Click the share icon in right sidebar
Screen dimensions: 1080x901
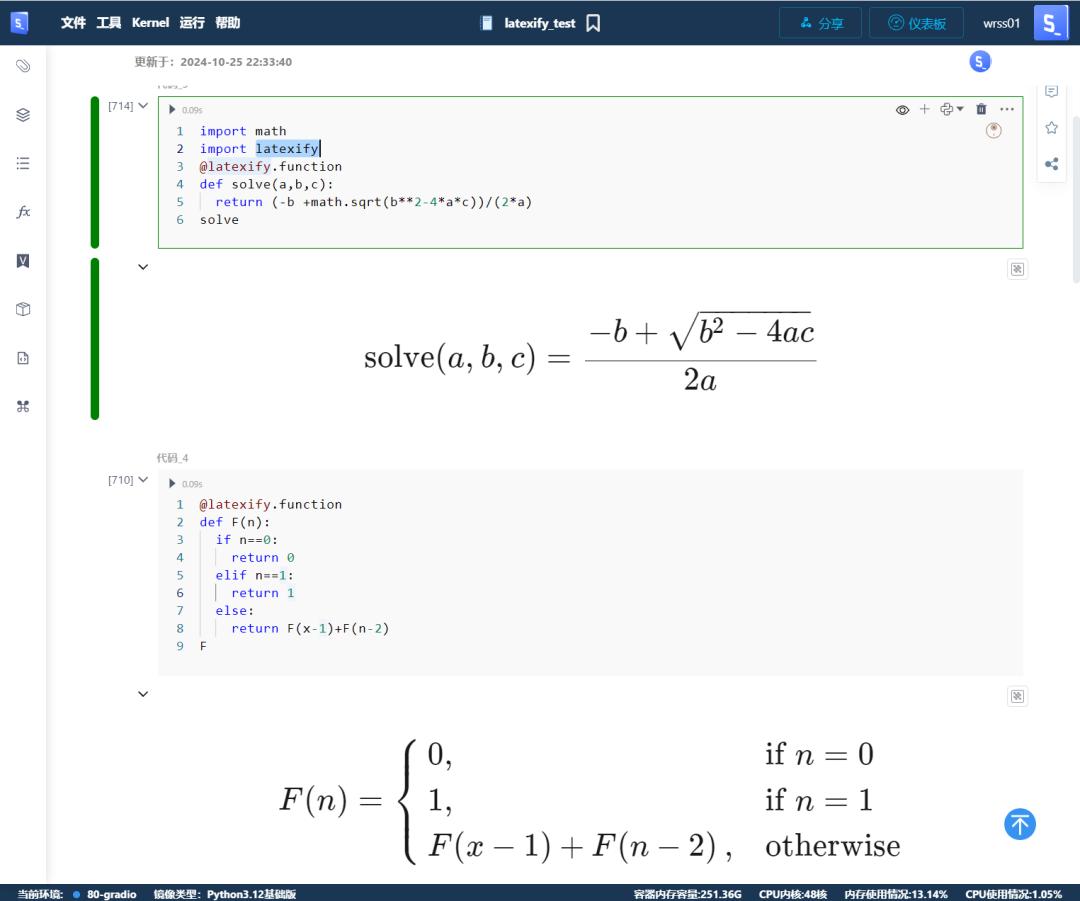[x=1051, y=163]
